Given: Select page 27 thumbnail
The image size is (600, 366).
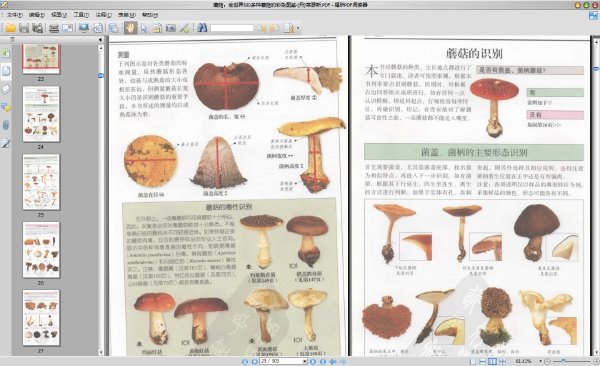Looking at the screenshot, I should tap(41, 318).
